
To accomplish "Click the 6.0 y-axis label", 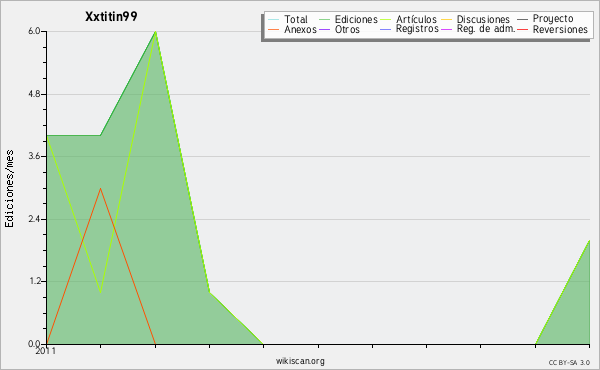I will (x=34, y=31).
